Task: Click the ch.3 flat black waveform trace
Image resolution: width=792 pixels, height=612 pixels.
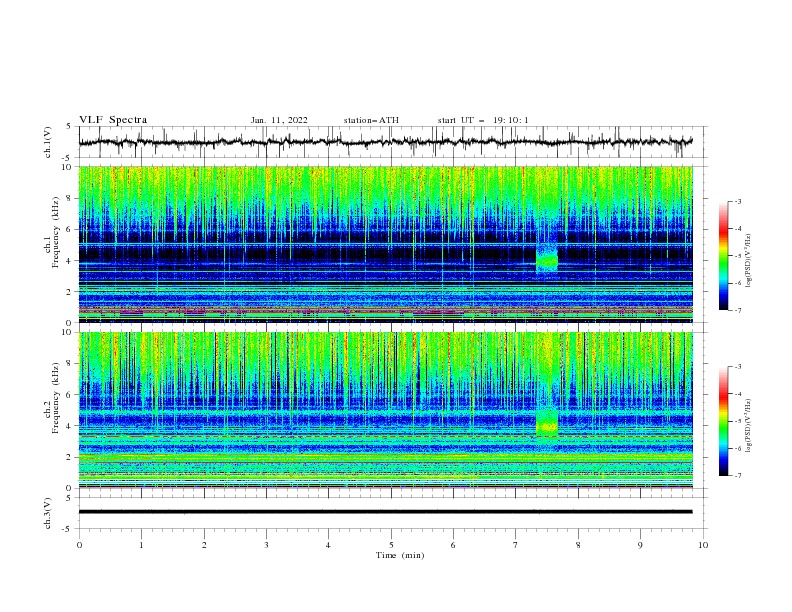Action: click(x=385, y=512)
